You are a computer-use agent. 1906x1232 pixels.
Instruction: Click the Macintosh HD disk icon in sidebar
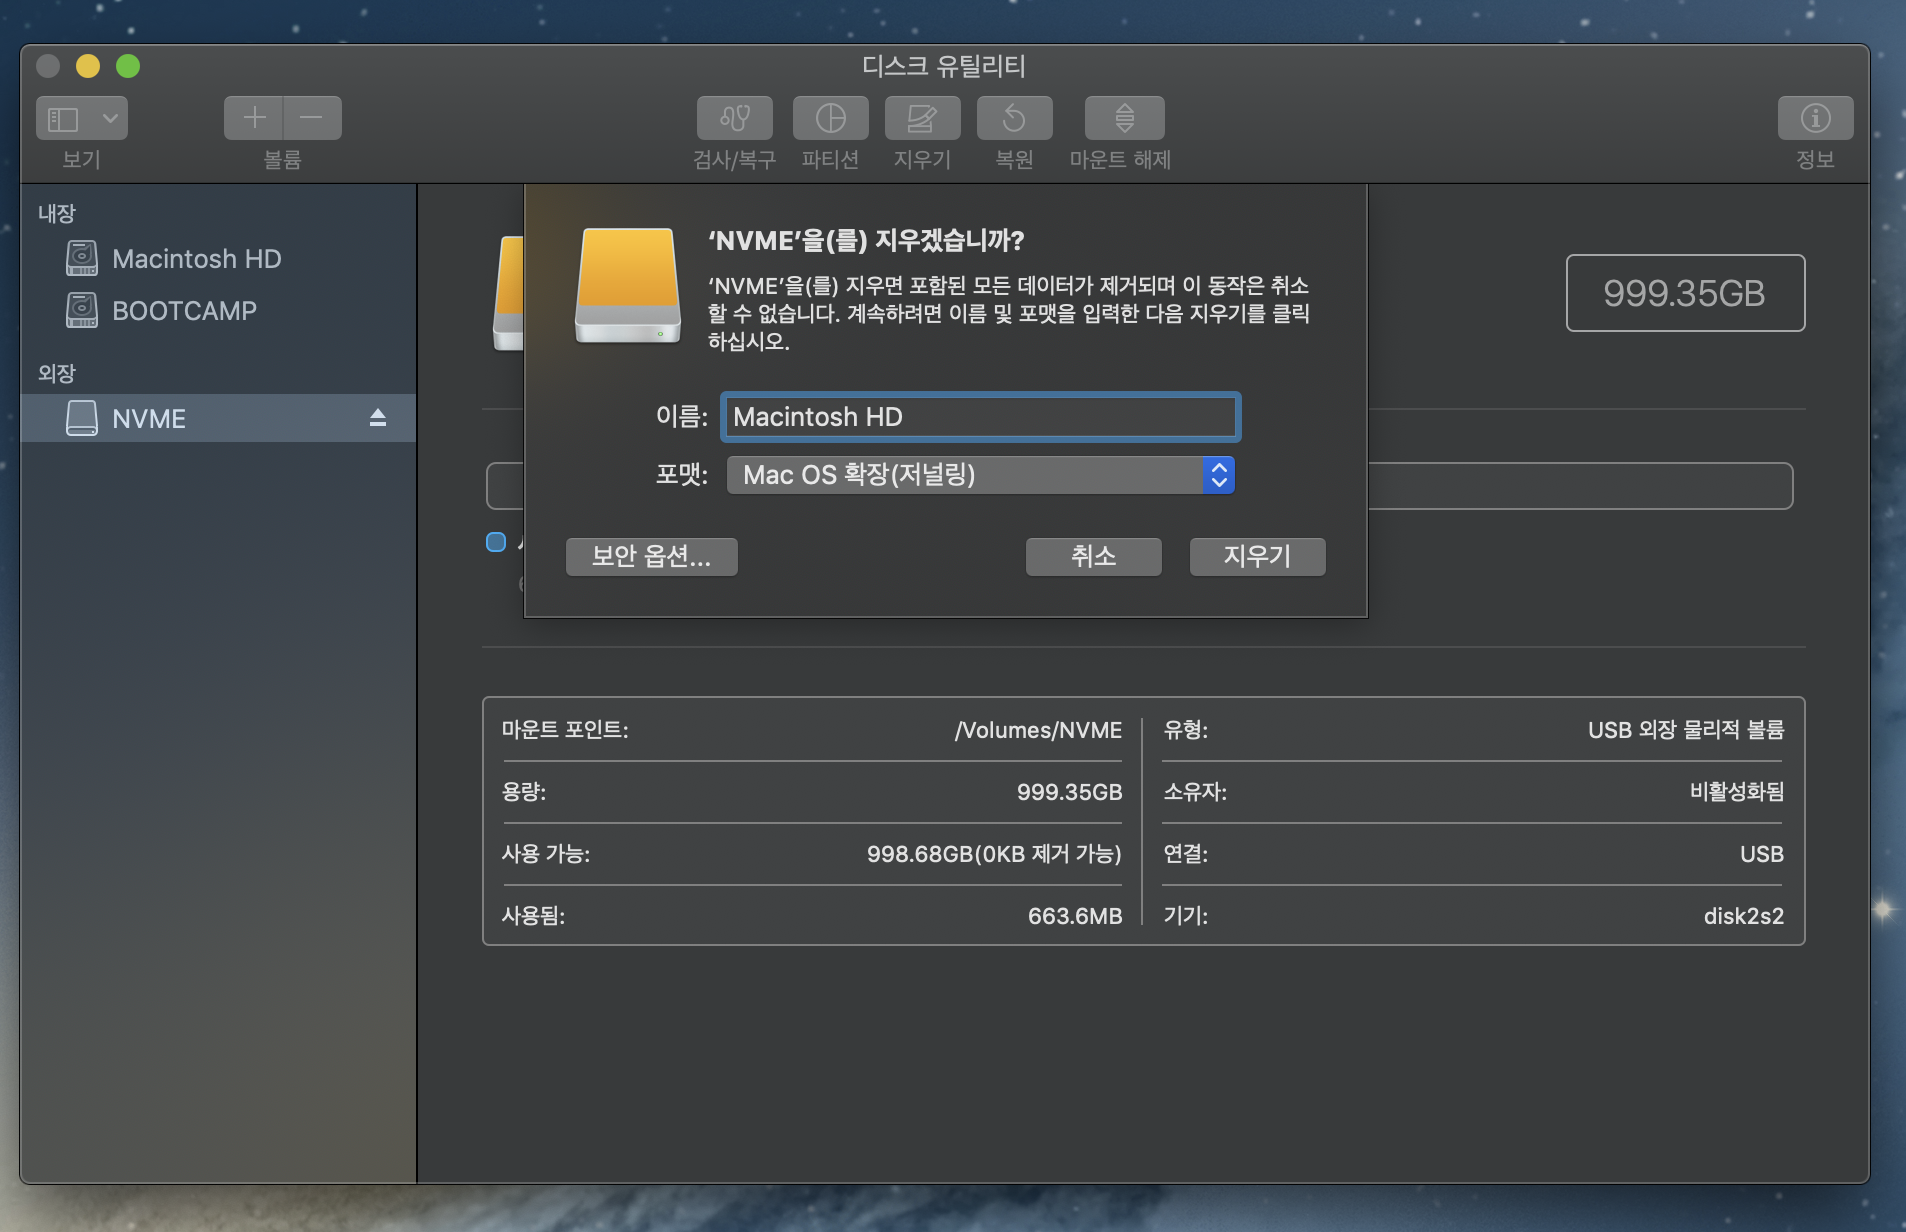coord(82,258)
